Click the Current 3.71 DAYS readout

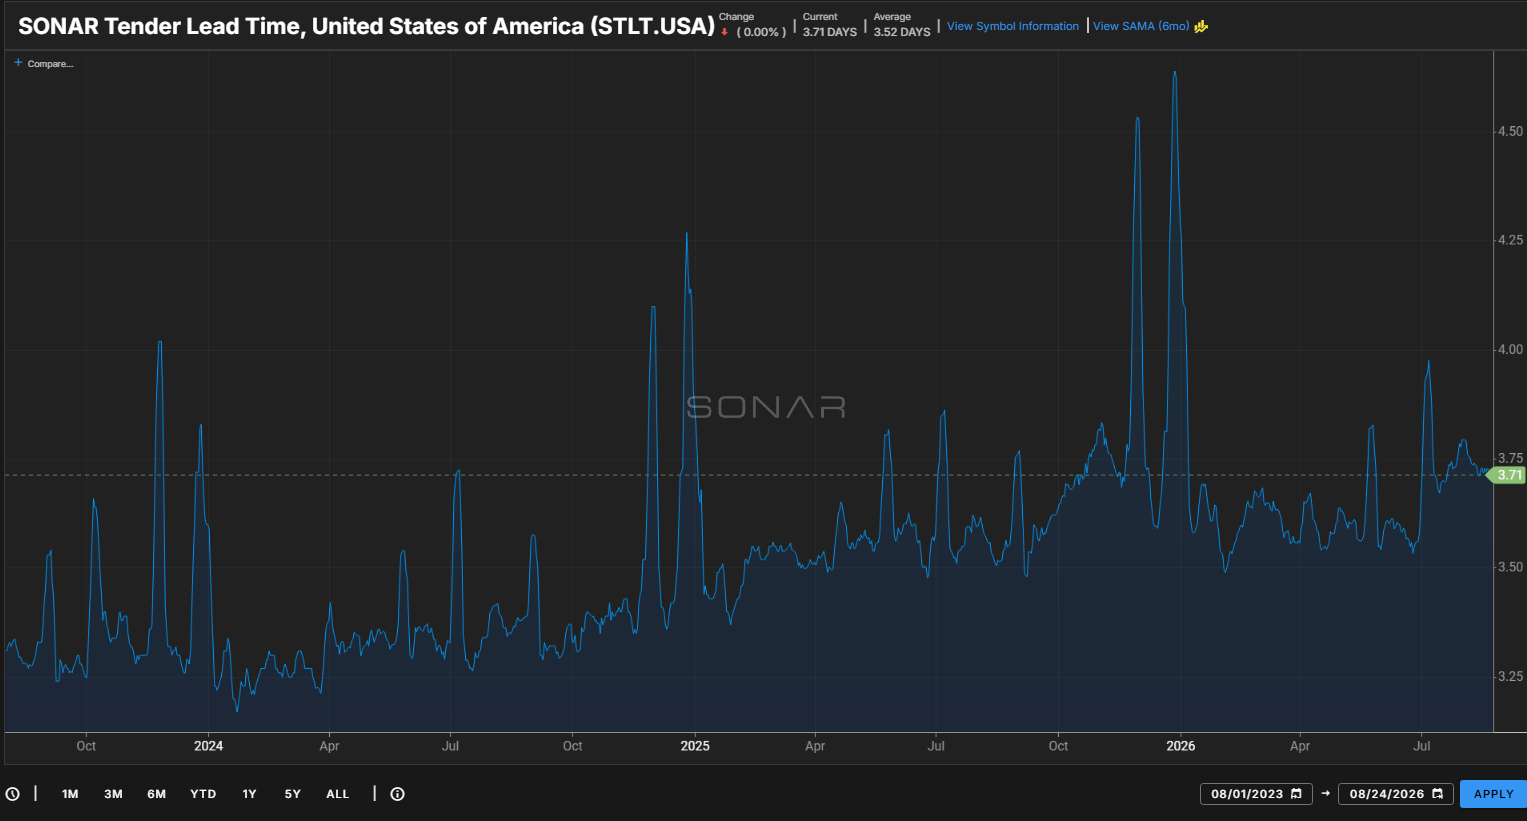click(x=829, y=25)
